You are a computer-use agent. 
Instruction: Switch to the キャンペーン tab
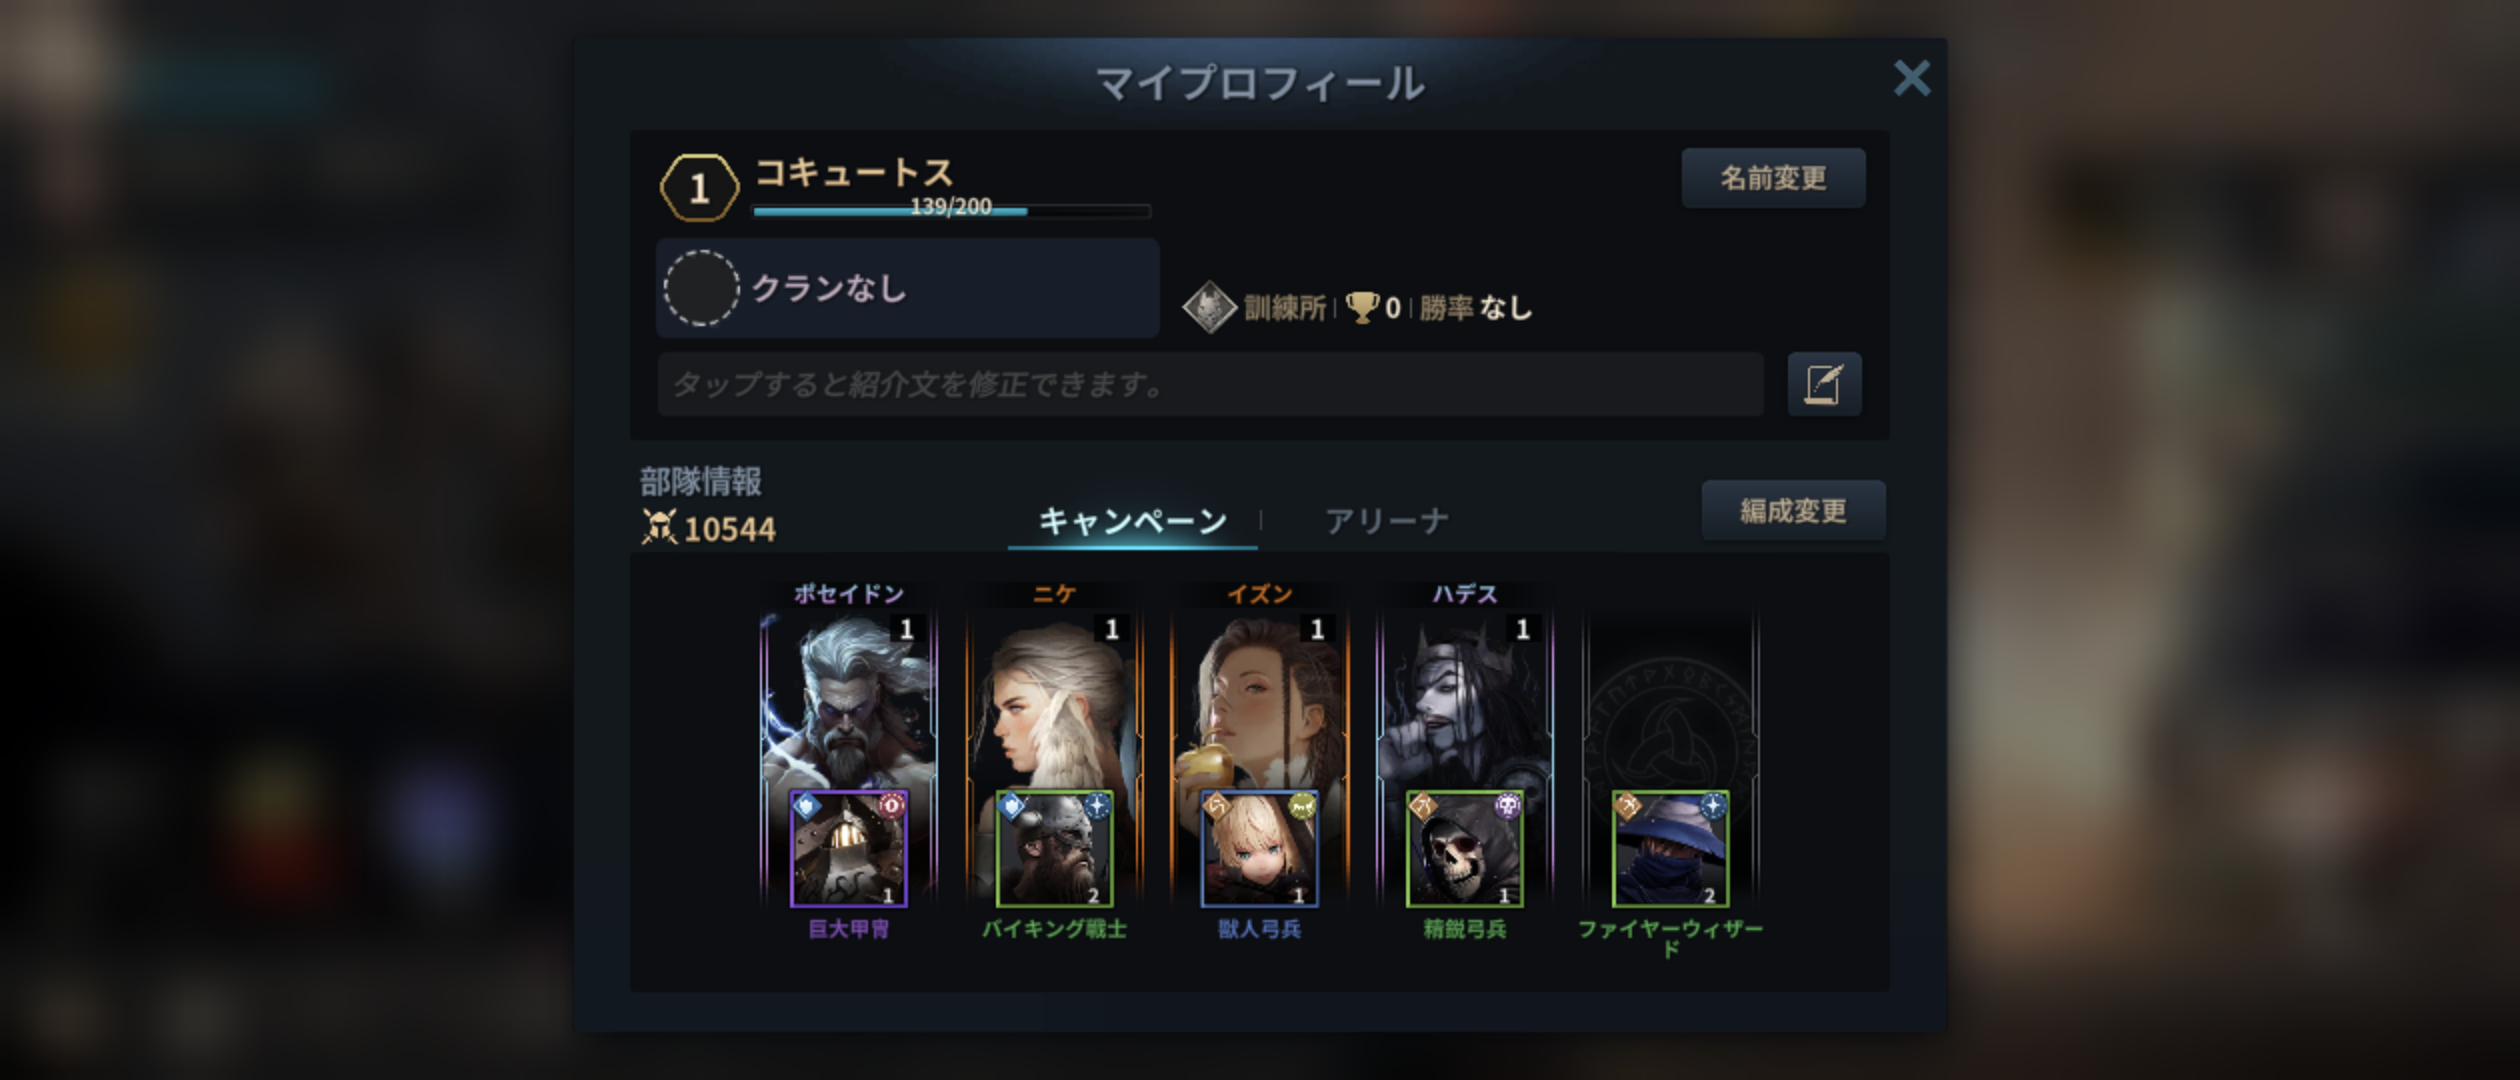[1132, 521]
